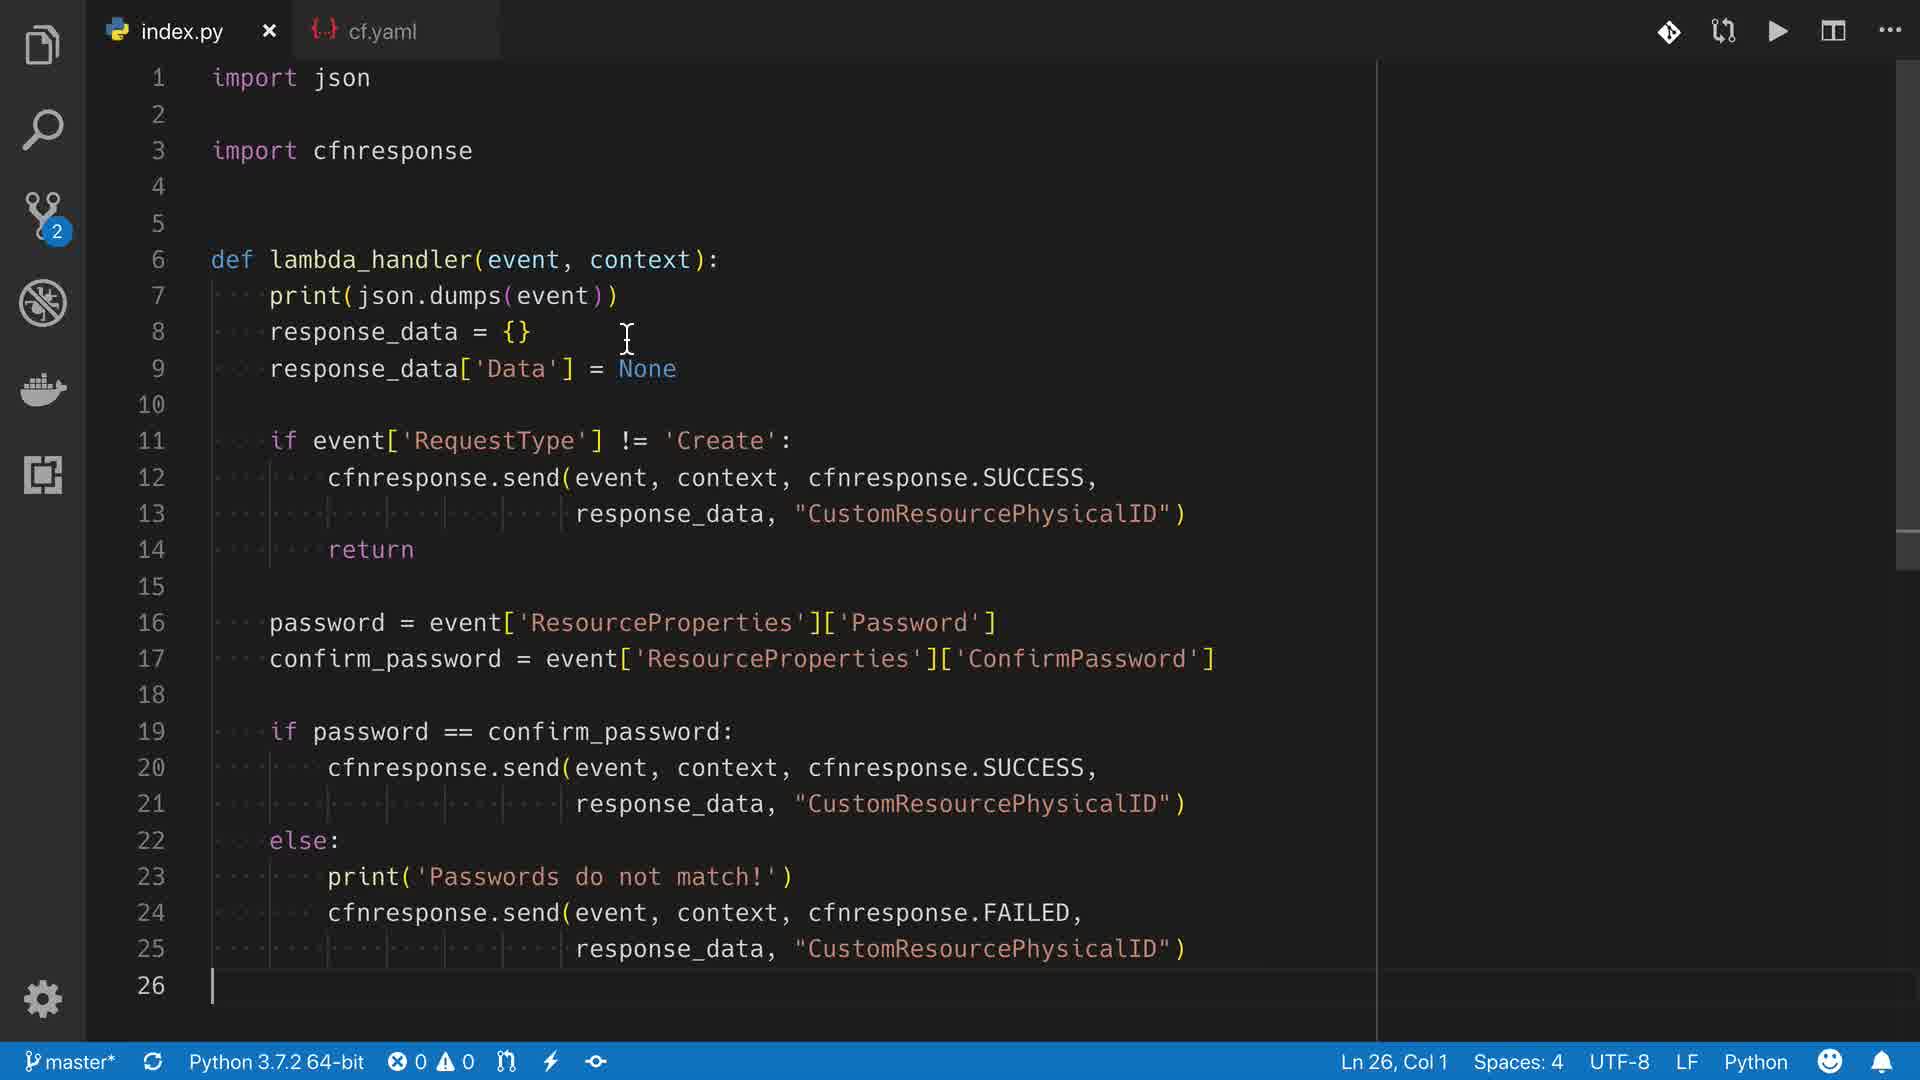Toggle the notifications bell
Viewport: 1920px width, 1080px height.
point(1881,1061)
